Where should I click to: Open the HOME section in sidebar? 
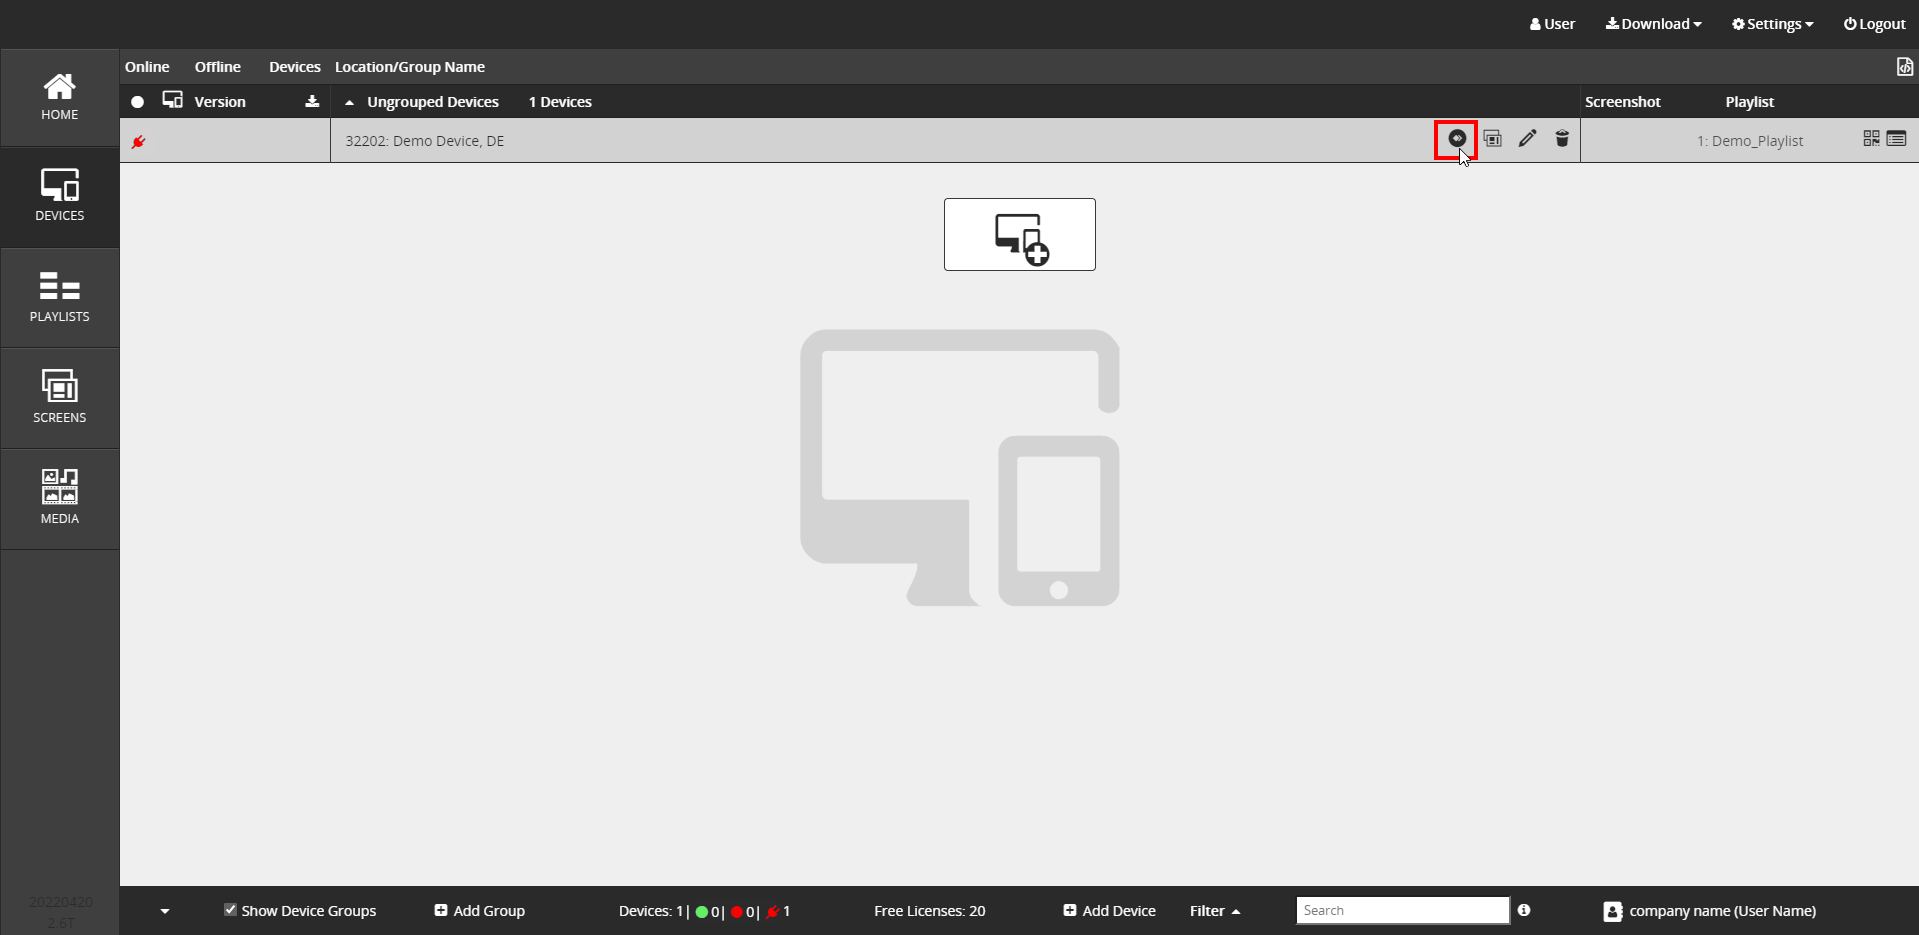[x=60, y=98]
